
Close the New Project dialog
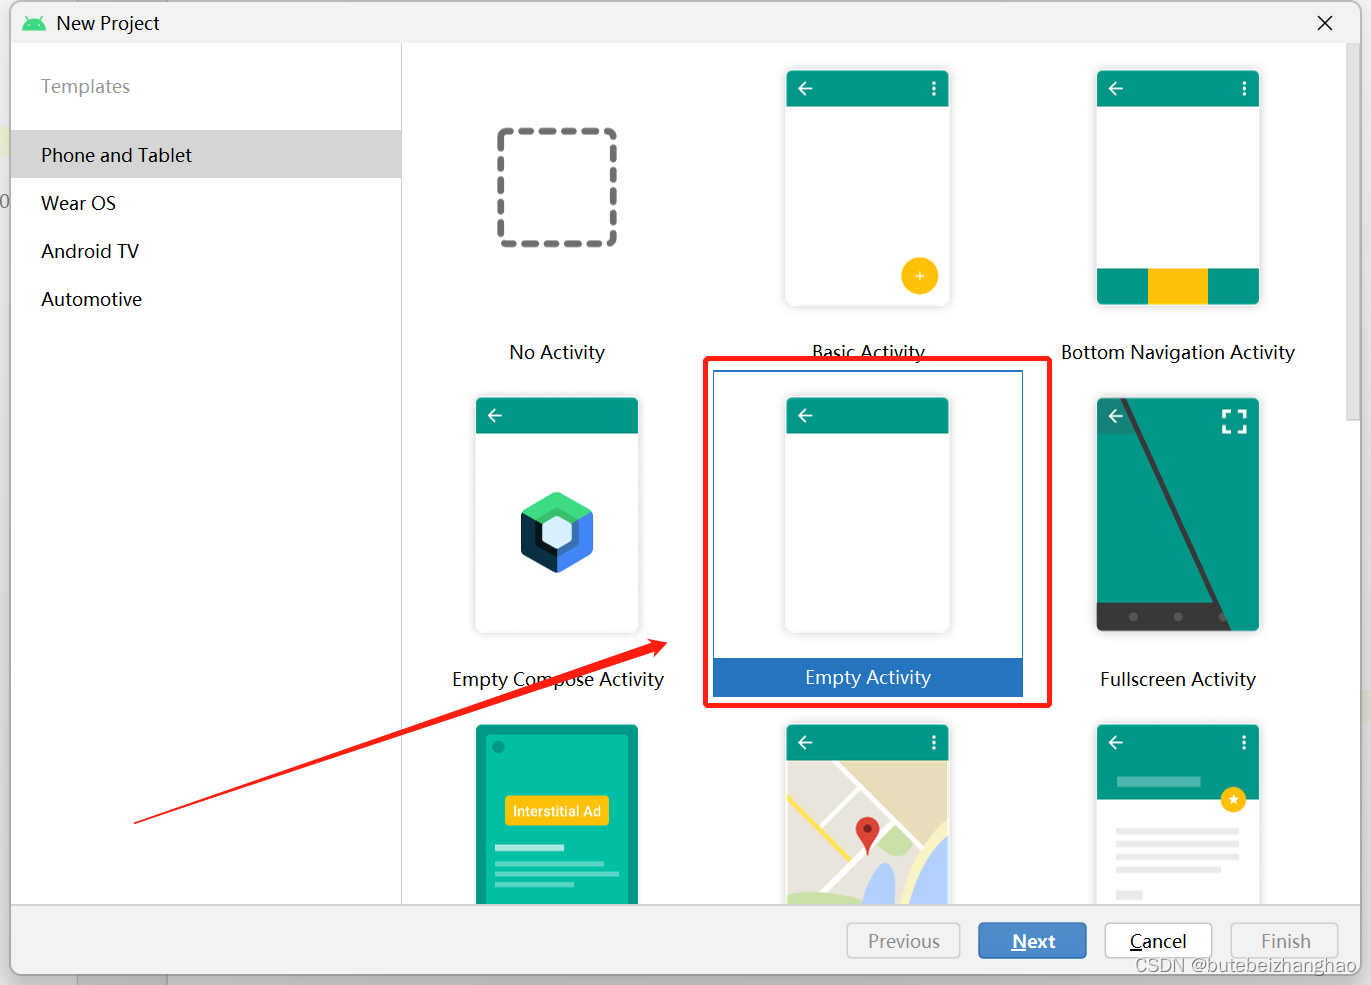1325,23
